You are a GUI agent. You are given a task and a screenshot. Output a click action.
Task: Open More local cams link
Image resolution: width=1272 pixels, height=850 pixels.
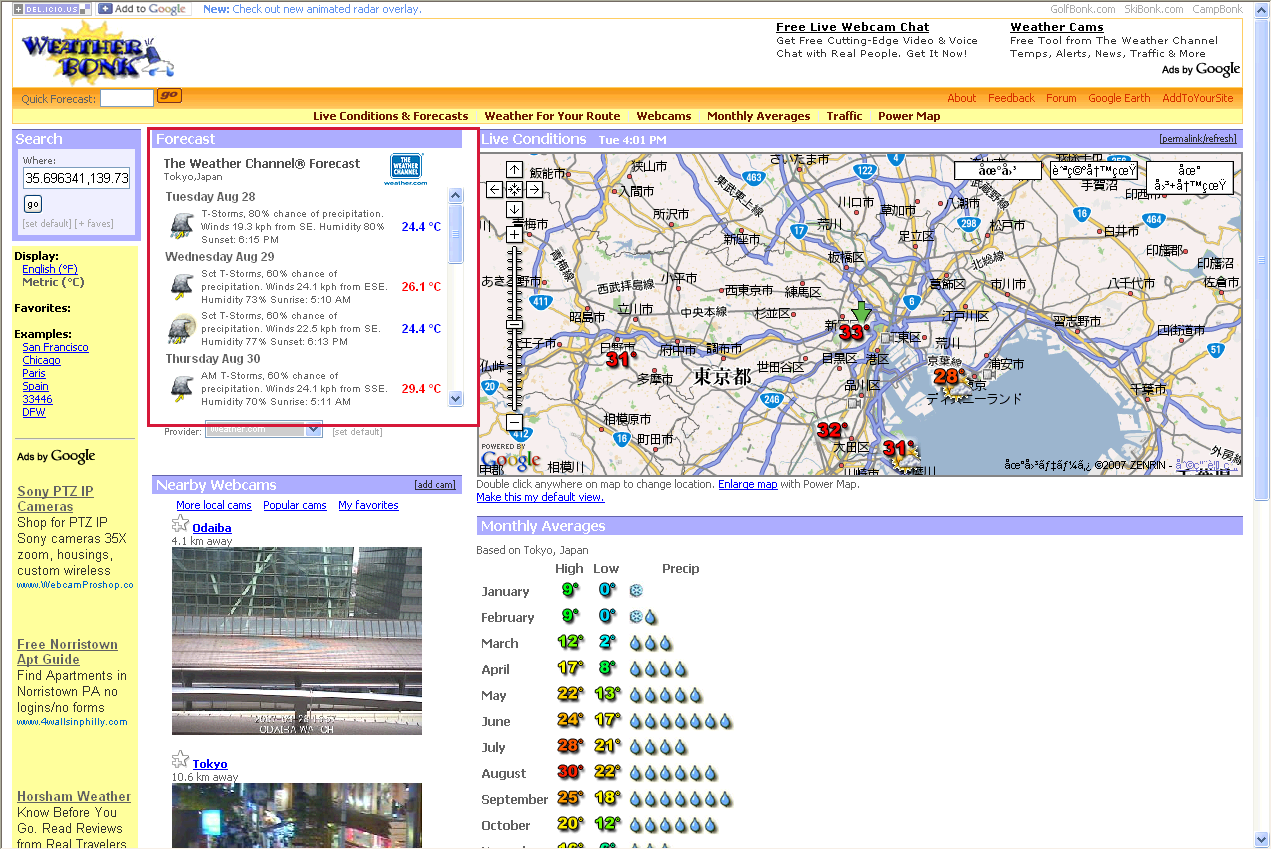pyautogui.click(x=214, y=505)
